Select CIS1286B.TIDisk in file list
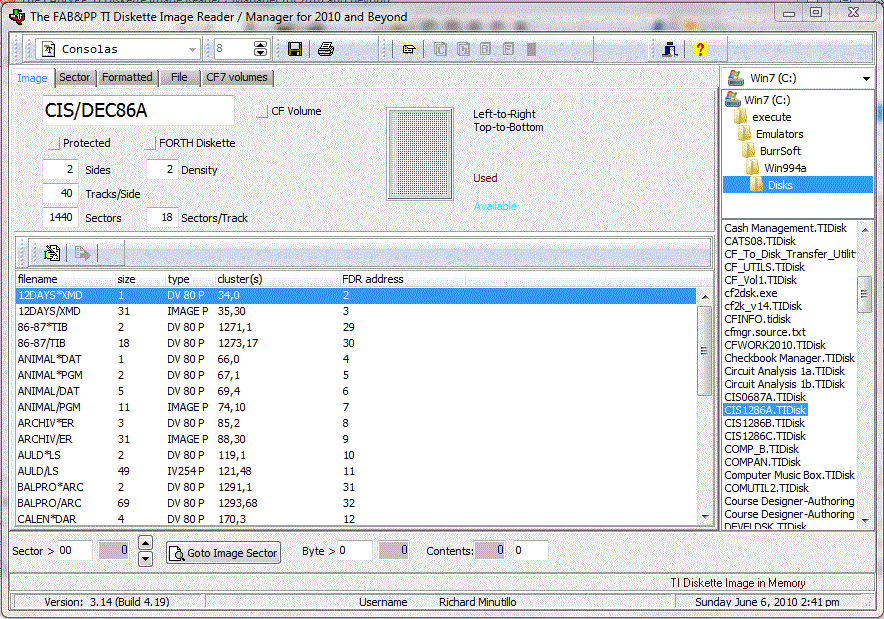The height and width of the screenshot is (619, 884). tap(765, 423)
